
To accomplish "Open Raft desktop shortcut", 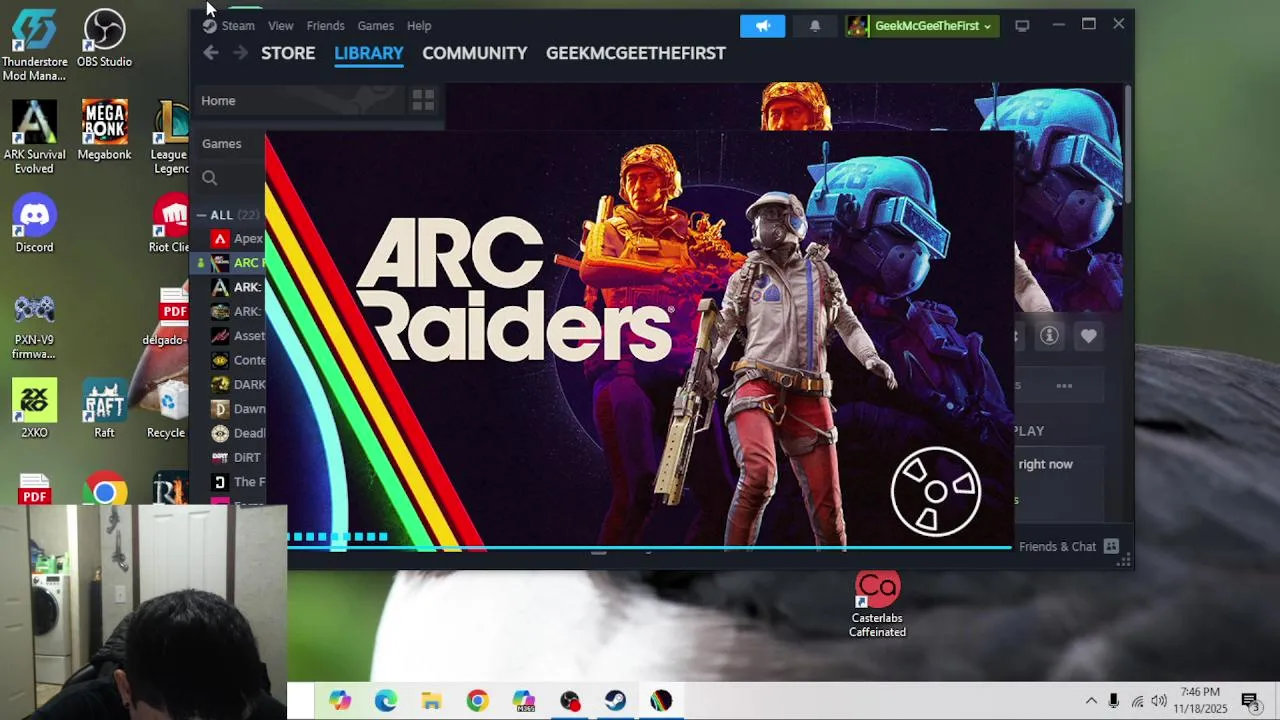I will pyautogui.click(x=104, y=410).
